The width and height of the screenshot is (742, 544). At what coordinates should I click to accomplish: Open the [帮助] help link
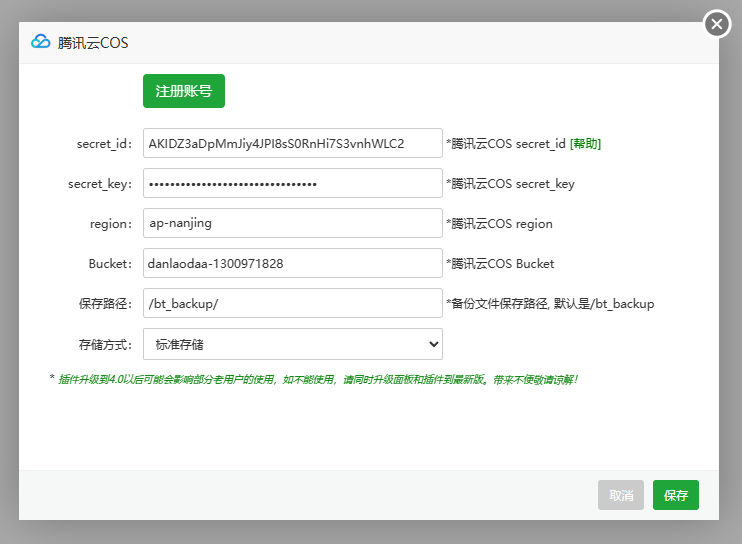pos(585,143)
